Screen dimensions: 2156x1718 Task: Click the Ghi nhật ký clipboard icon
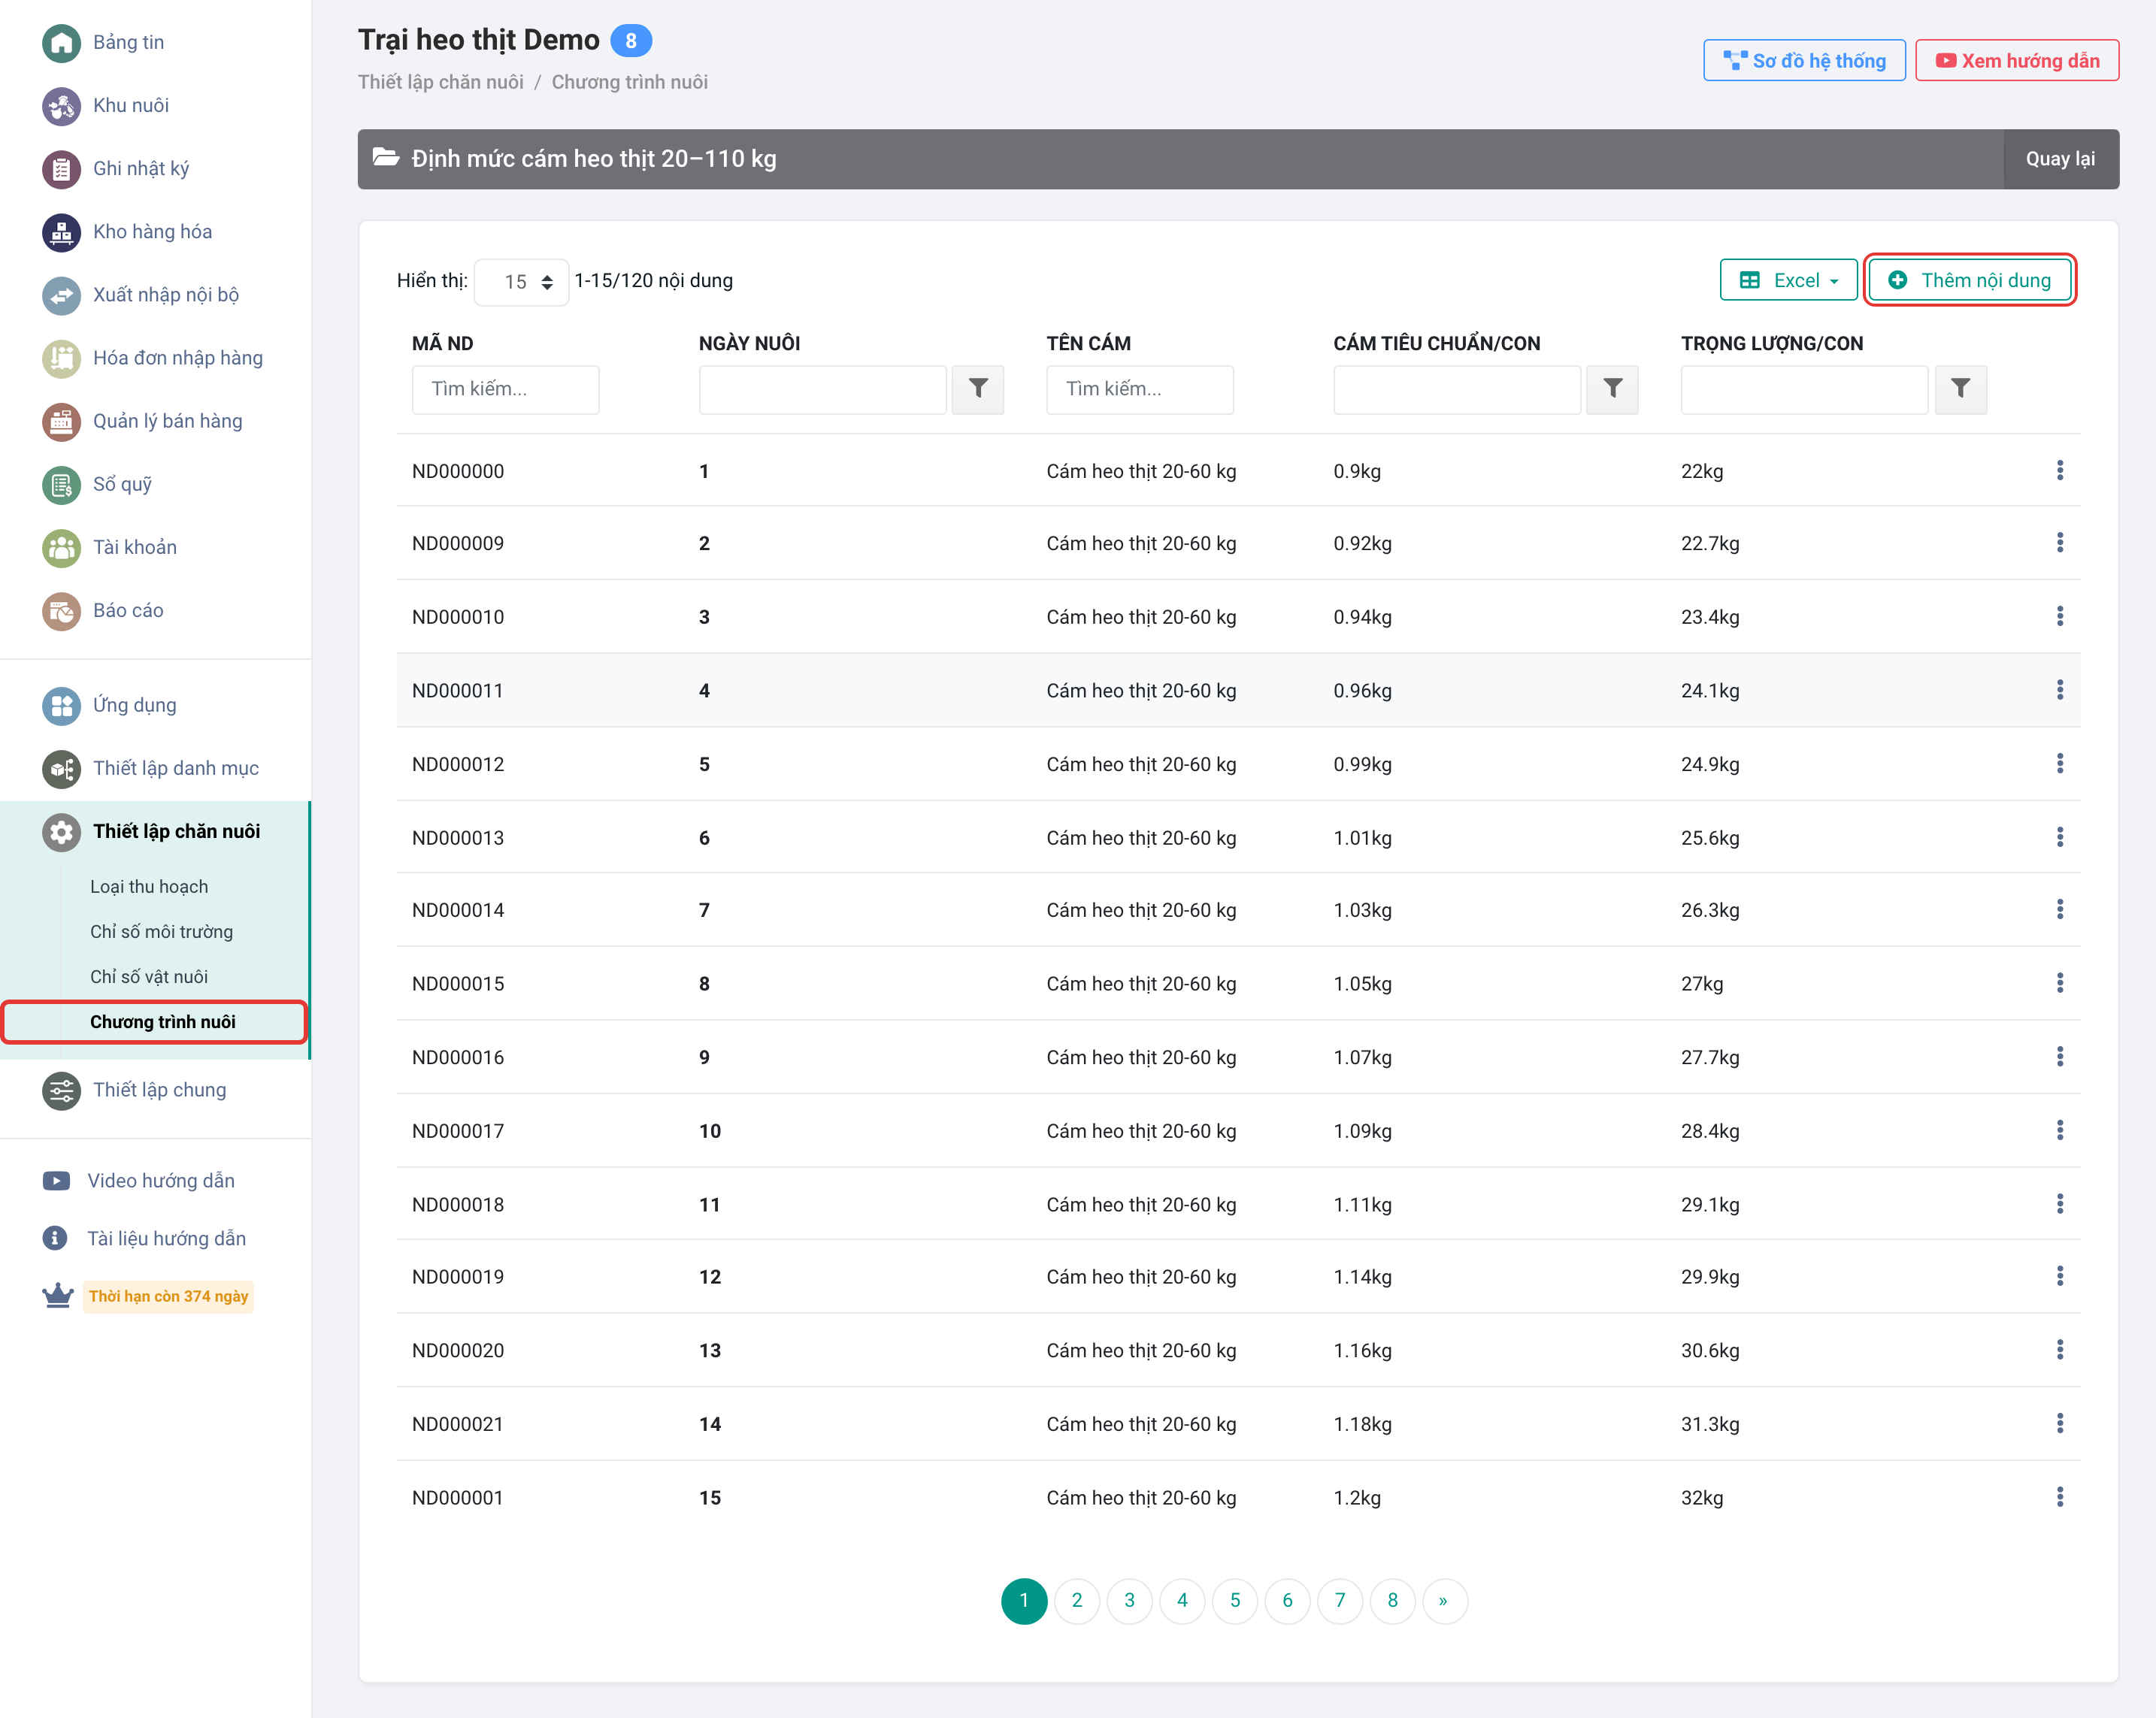[61, 168]
